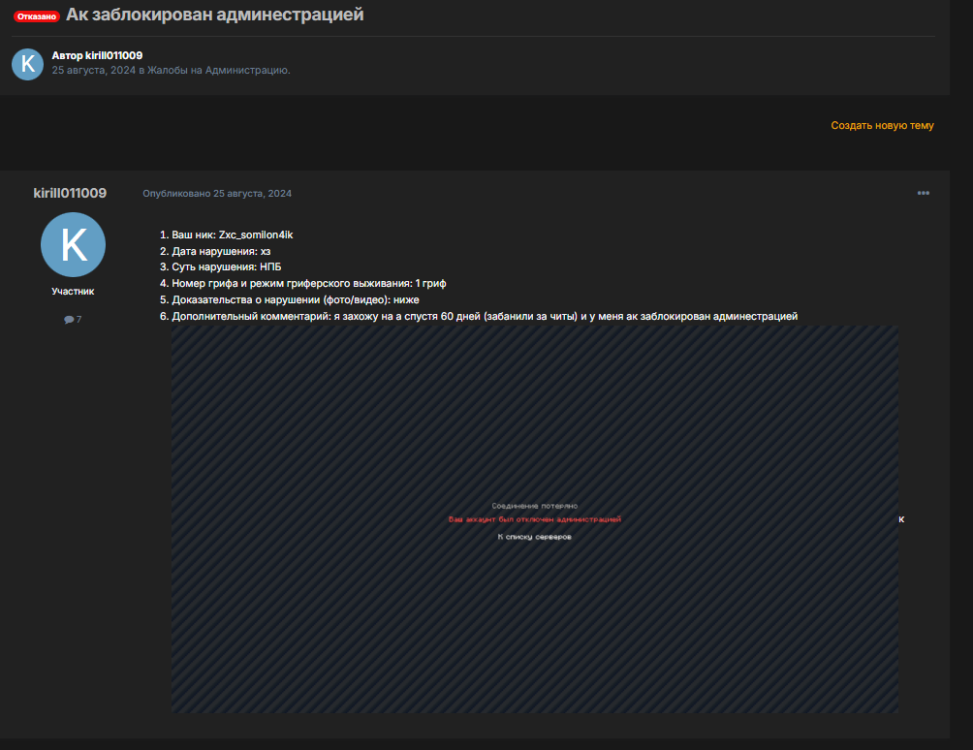Click the comment count icon showing 7
The width and height of the screenshot is (973, 750).
tap(73, 319)
